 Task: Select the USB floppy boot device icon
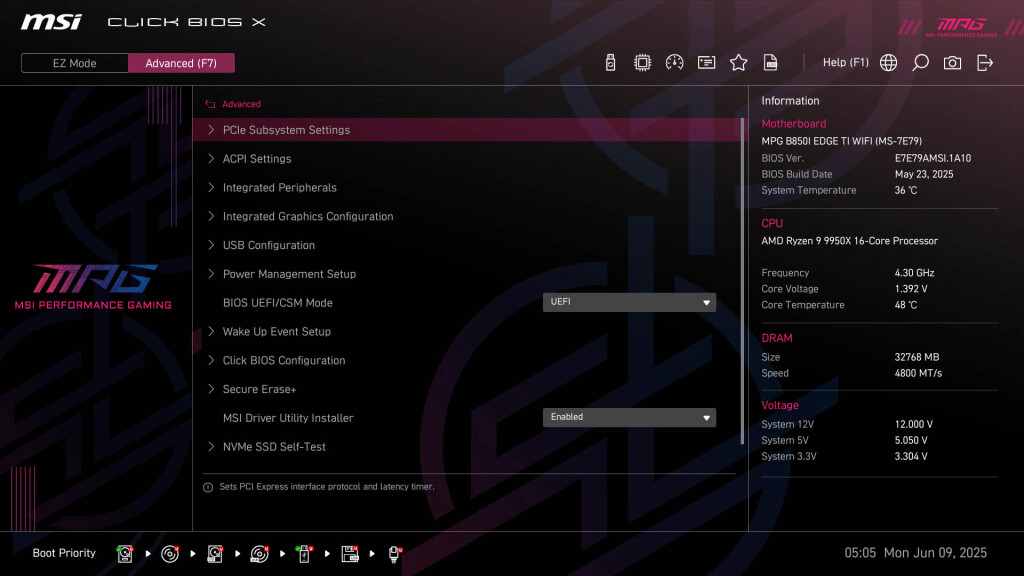pyautogui.click(x=350, y=554)
